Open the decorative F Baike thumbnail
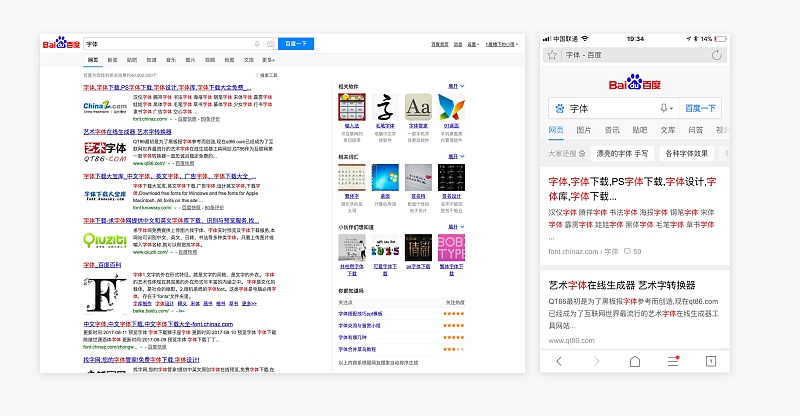 pos(105,293)
